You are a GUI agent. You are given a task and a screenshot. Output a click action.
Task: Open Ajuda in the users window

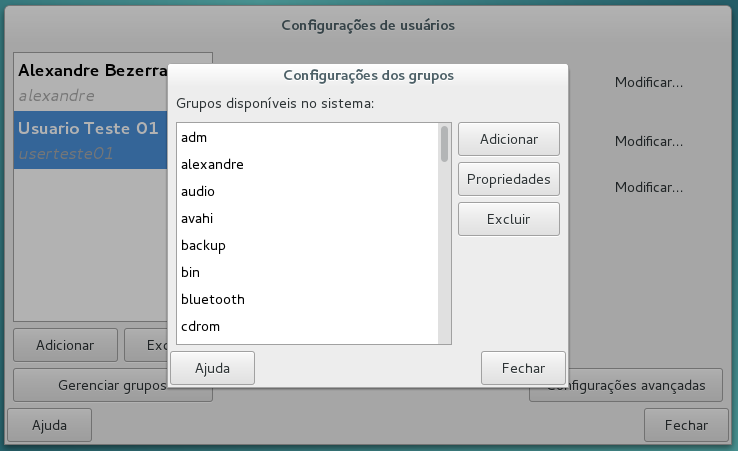click(49, 425)
